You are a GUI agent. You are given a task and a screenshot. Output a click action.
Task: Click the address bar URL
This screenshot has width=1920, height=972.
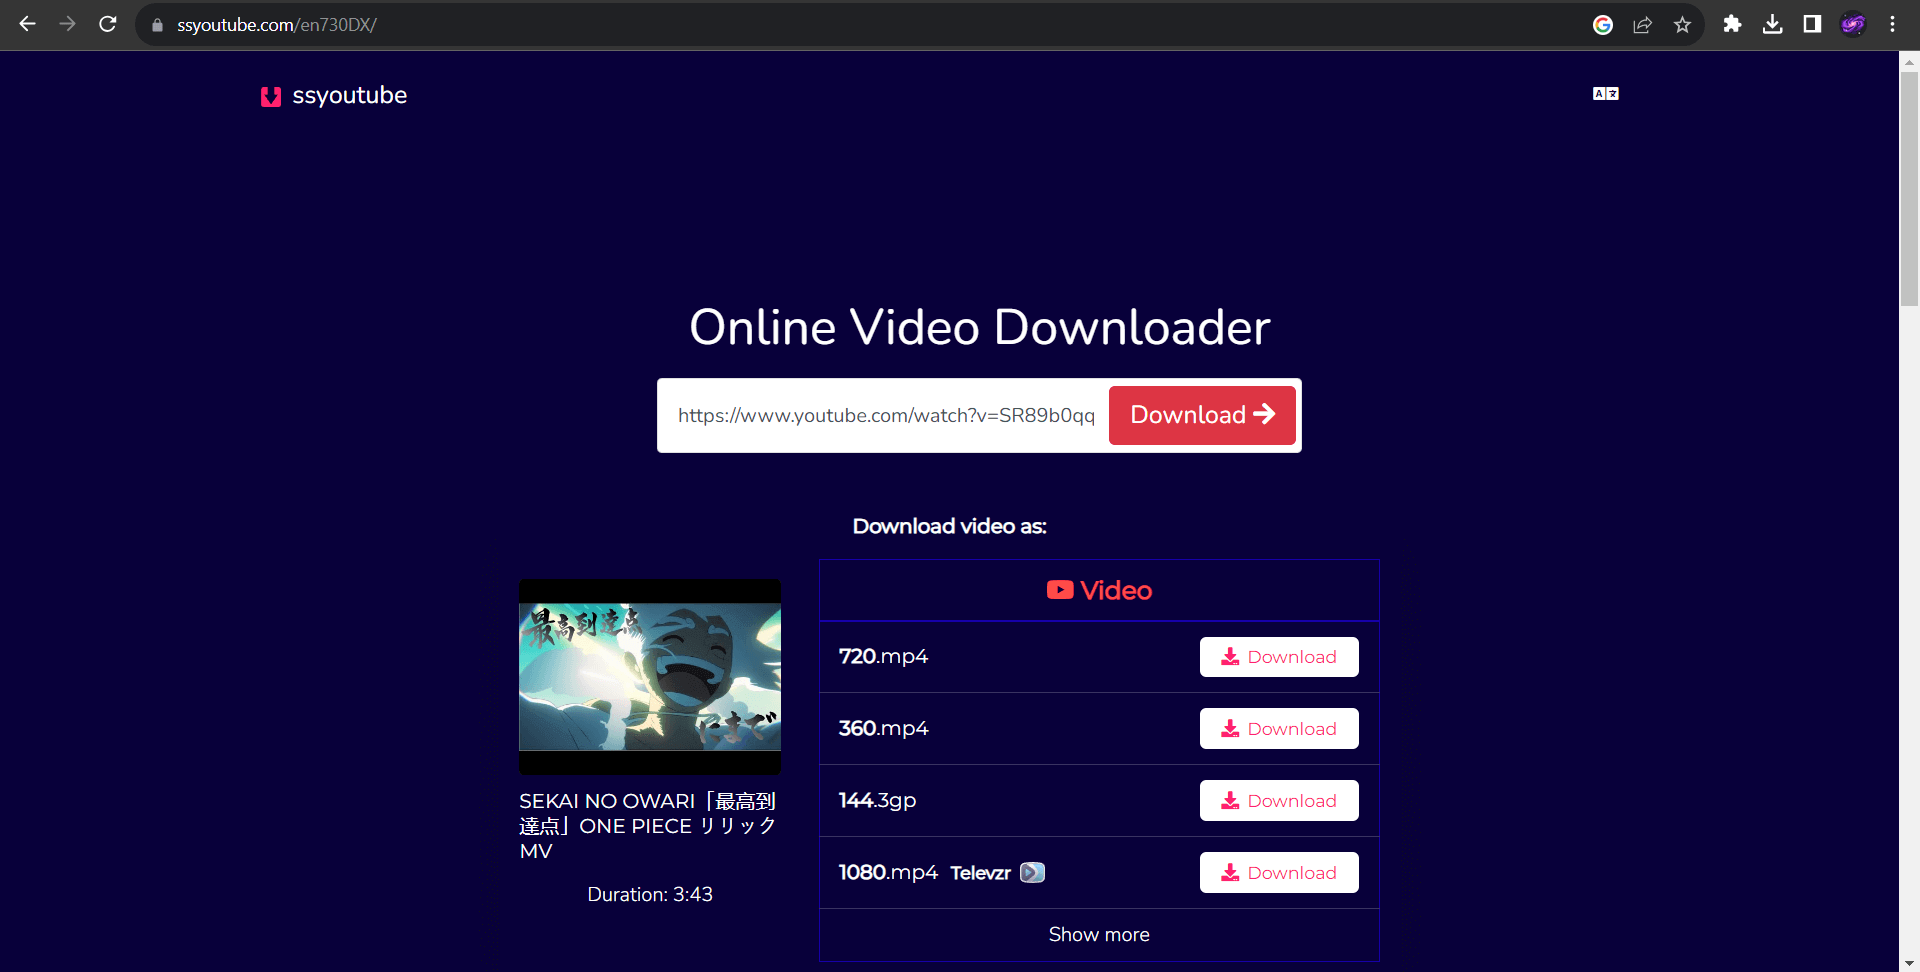(x=277, y=25)
